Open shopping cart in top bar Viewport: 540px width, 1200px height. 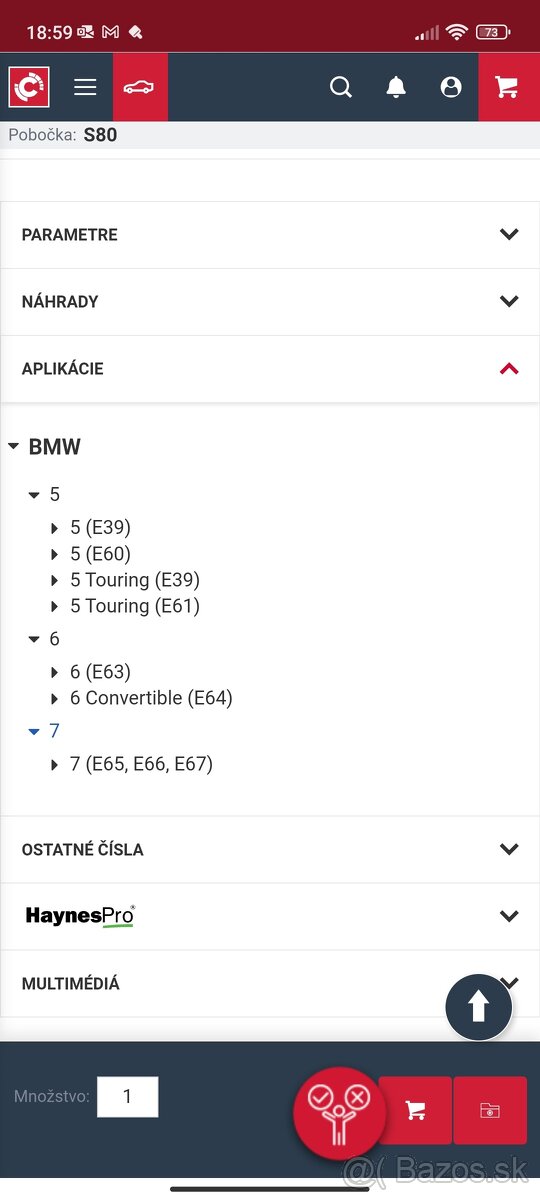click(507, 87)
